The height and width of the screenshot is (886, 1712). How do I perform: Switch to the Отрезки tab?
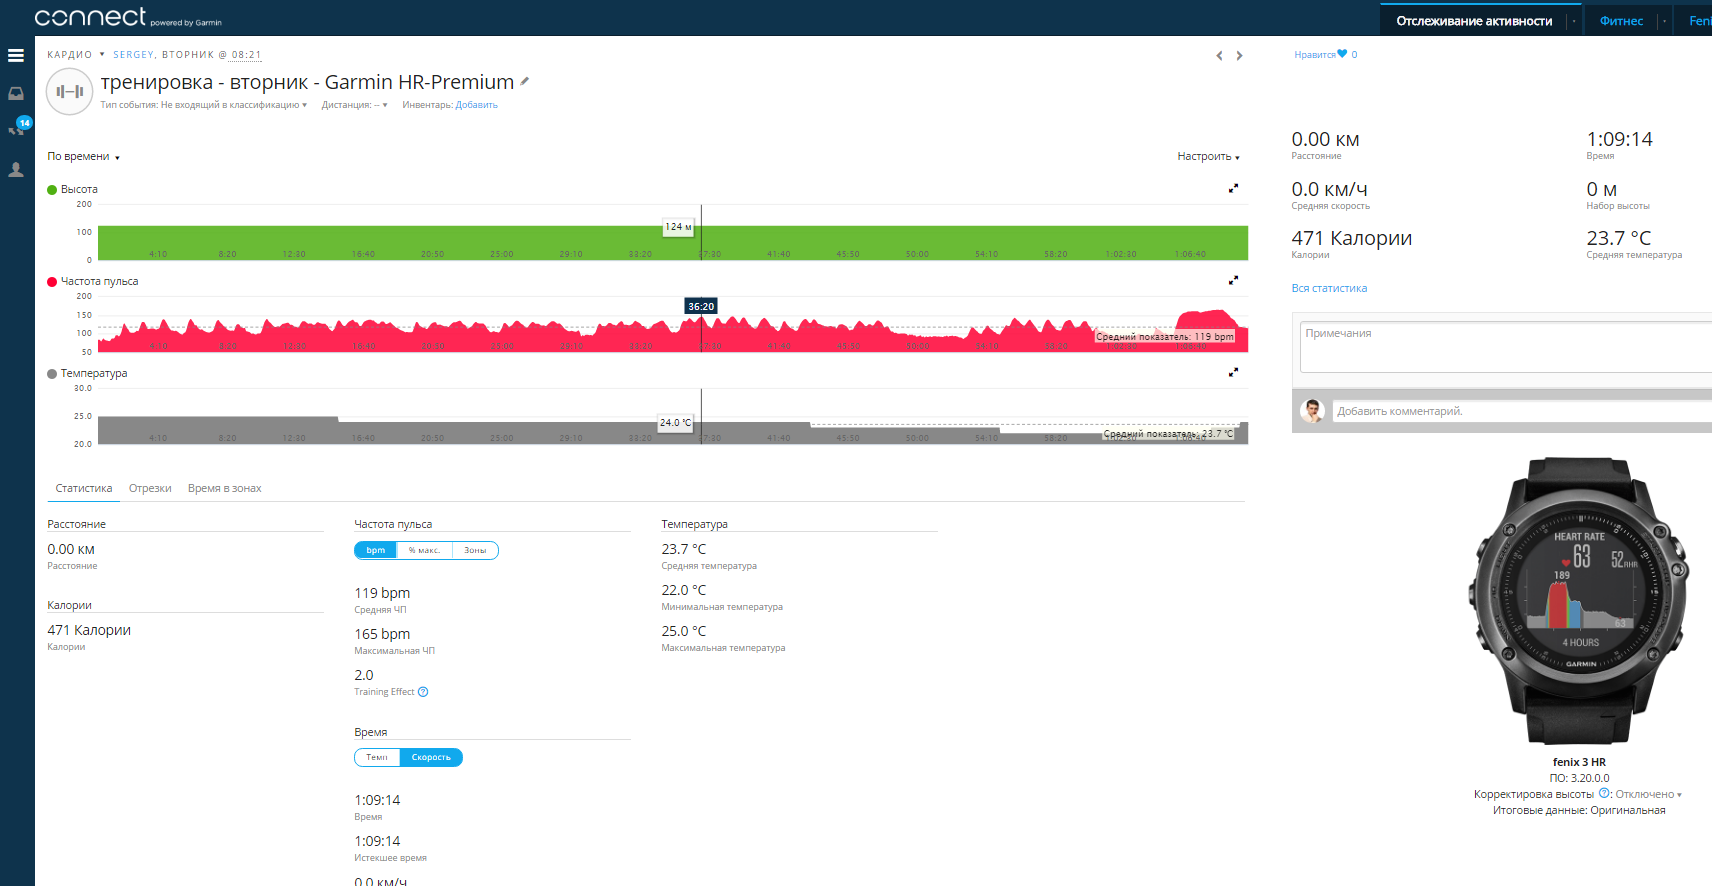pos(150,488)
